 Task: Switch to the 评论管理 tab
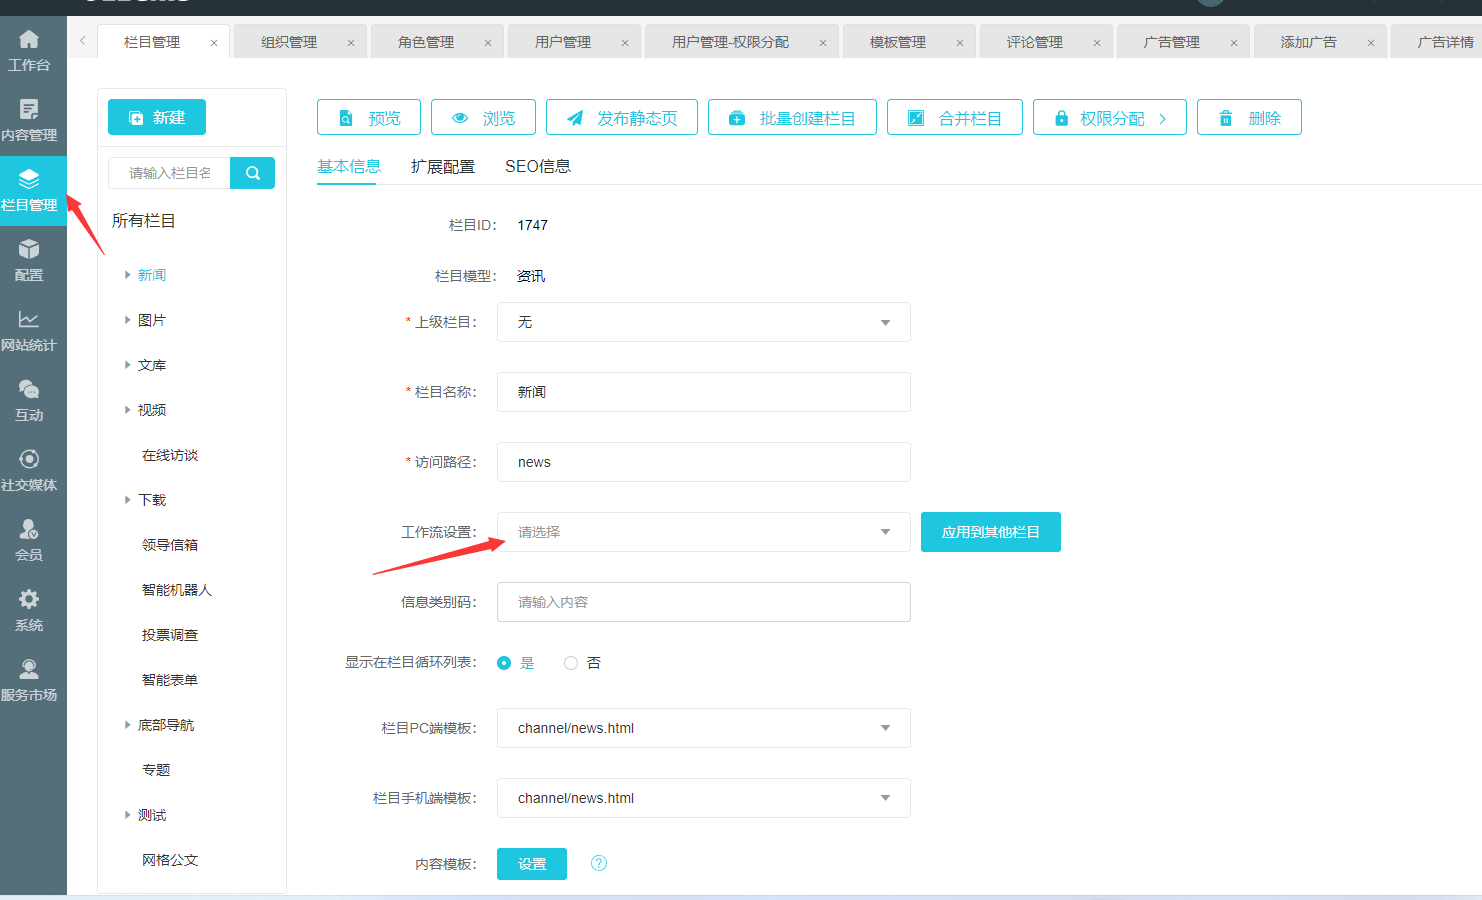coord(1035,42)
